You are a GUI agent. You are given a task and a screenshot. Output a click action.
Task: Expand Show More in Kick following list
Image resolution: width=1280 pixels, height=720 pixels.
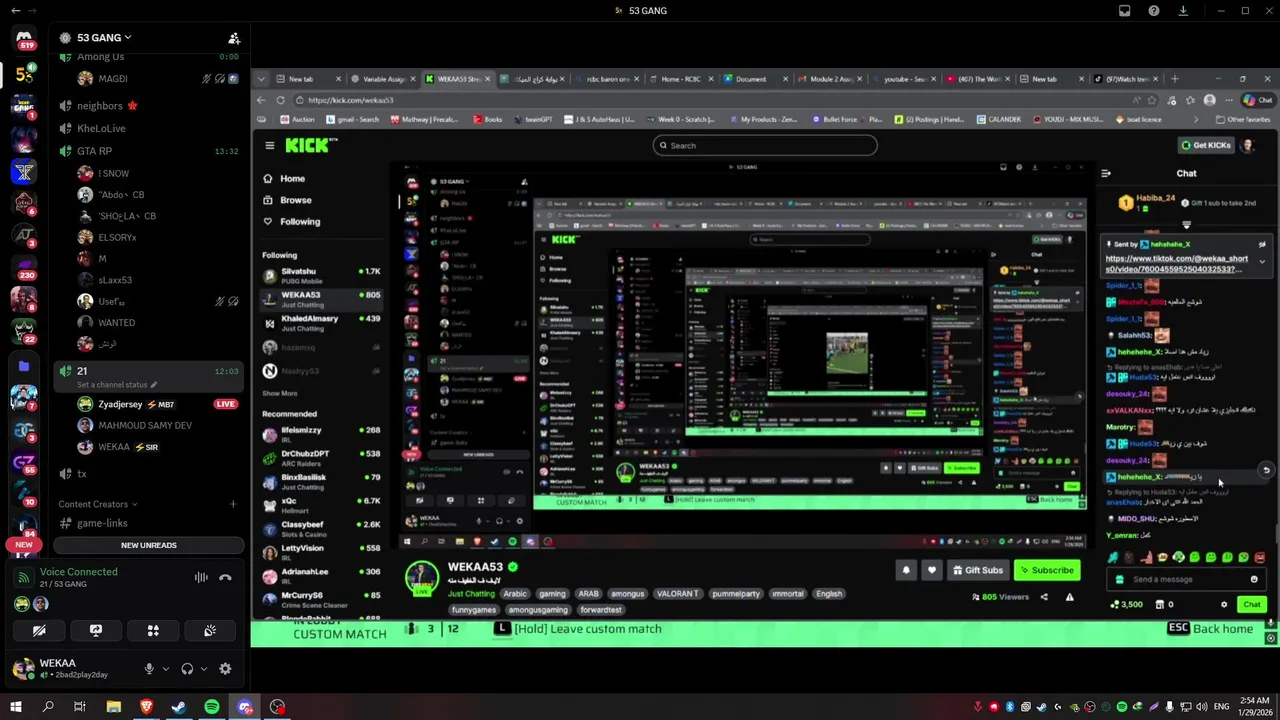click(x=280, y=393)
